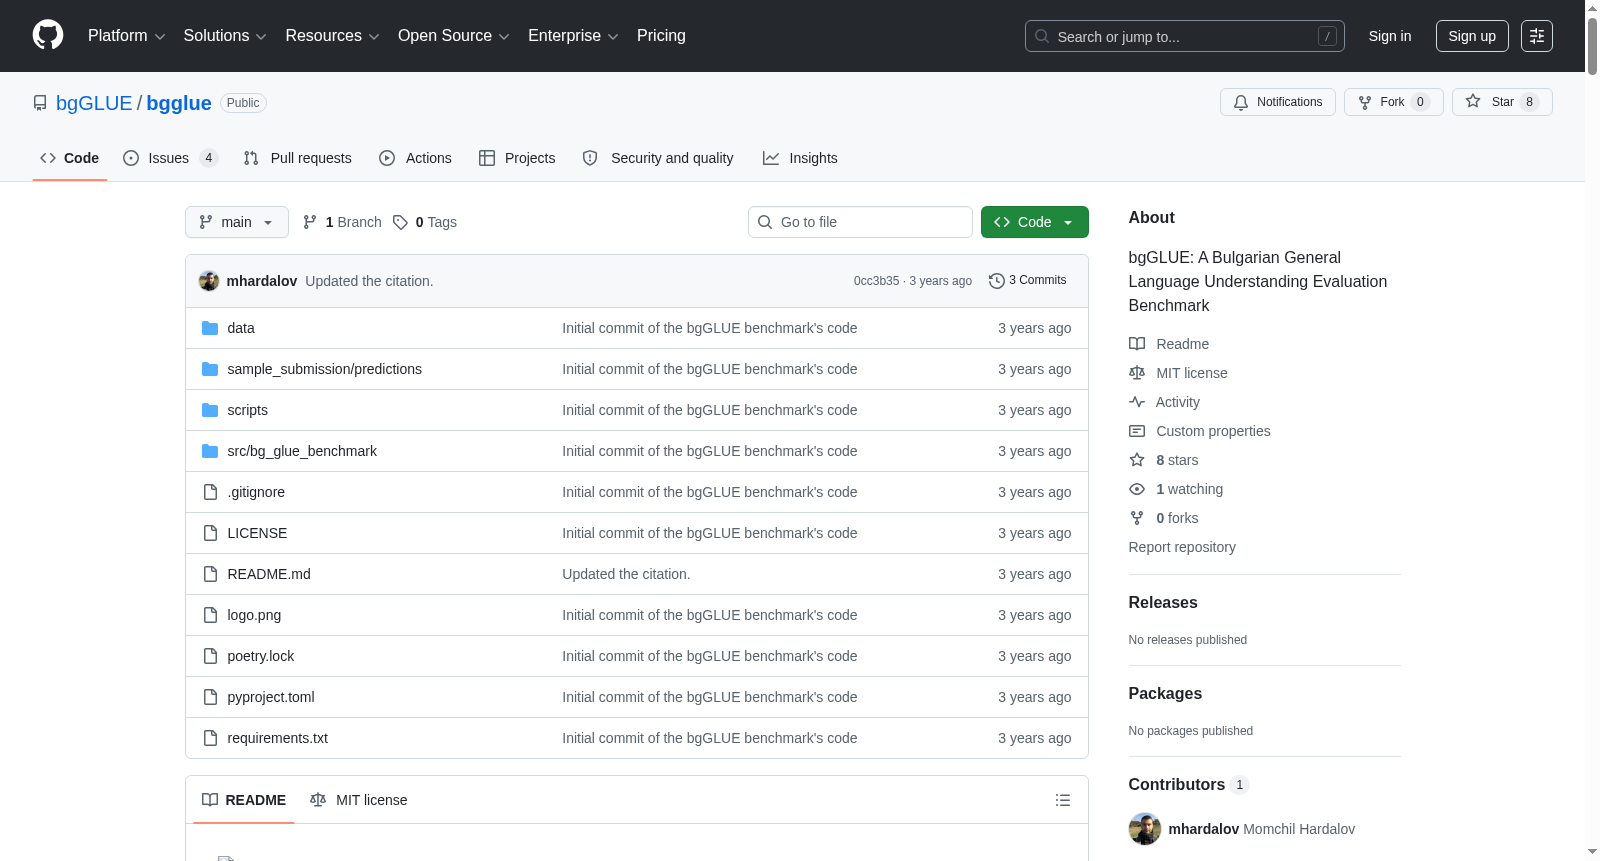Expand the Resources dropdown
1600x861 pixels.
[x=332, y=36]
